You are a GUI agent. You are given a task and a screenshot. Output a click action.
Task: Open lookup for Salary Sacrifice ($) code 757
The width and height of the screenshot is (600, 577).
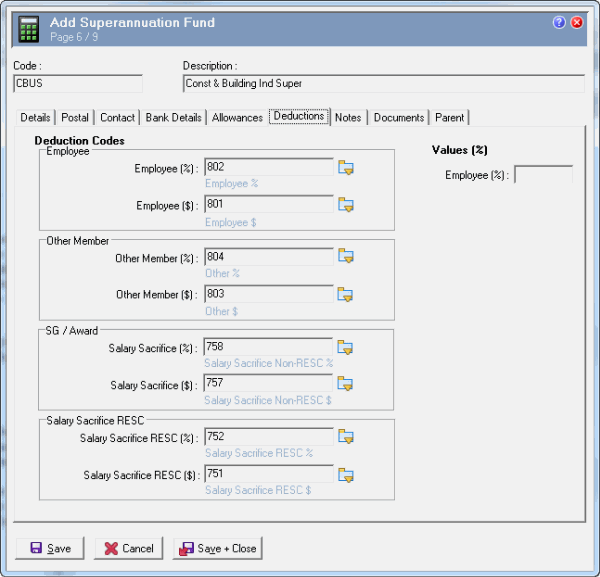click(x=346, y=384)
